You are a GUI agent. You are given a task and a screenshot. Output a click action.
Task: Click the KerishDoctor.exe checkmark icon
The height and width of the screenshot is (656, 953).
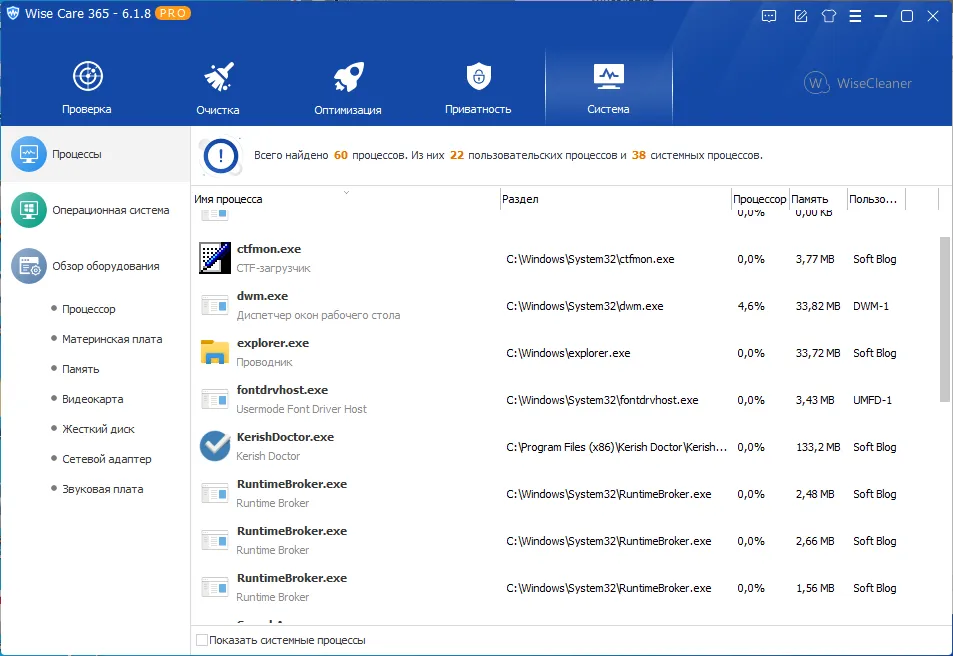215,446
